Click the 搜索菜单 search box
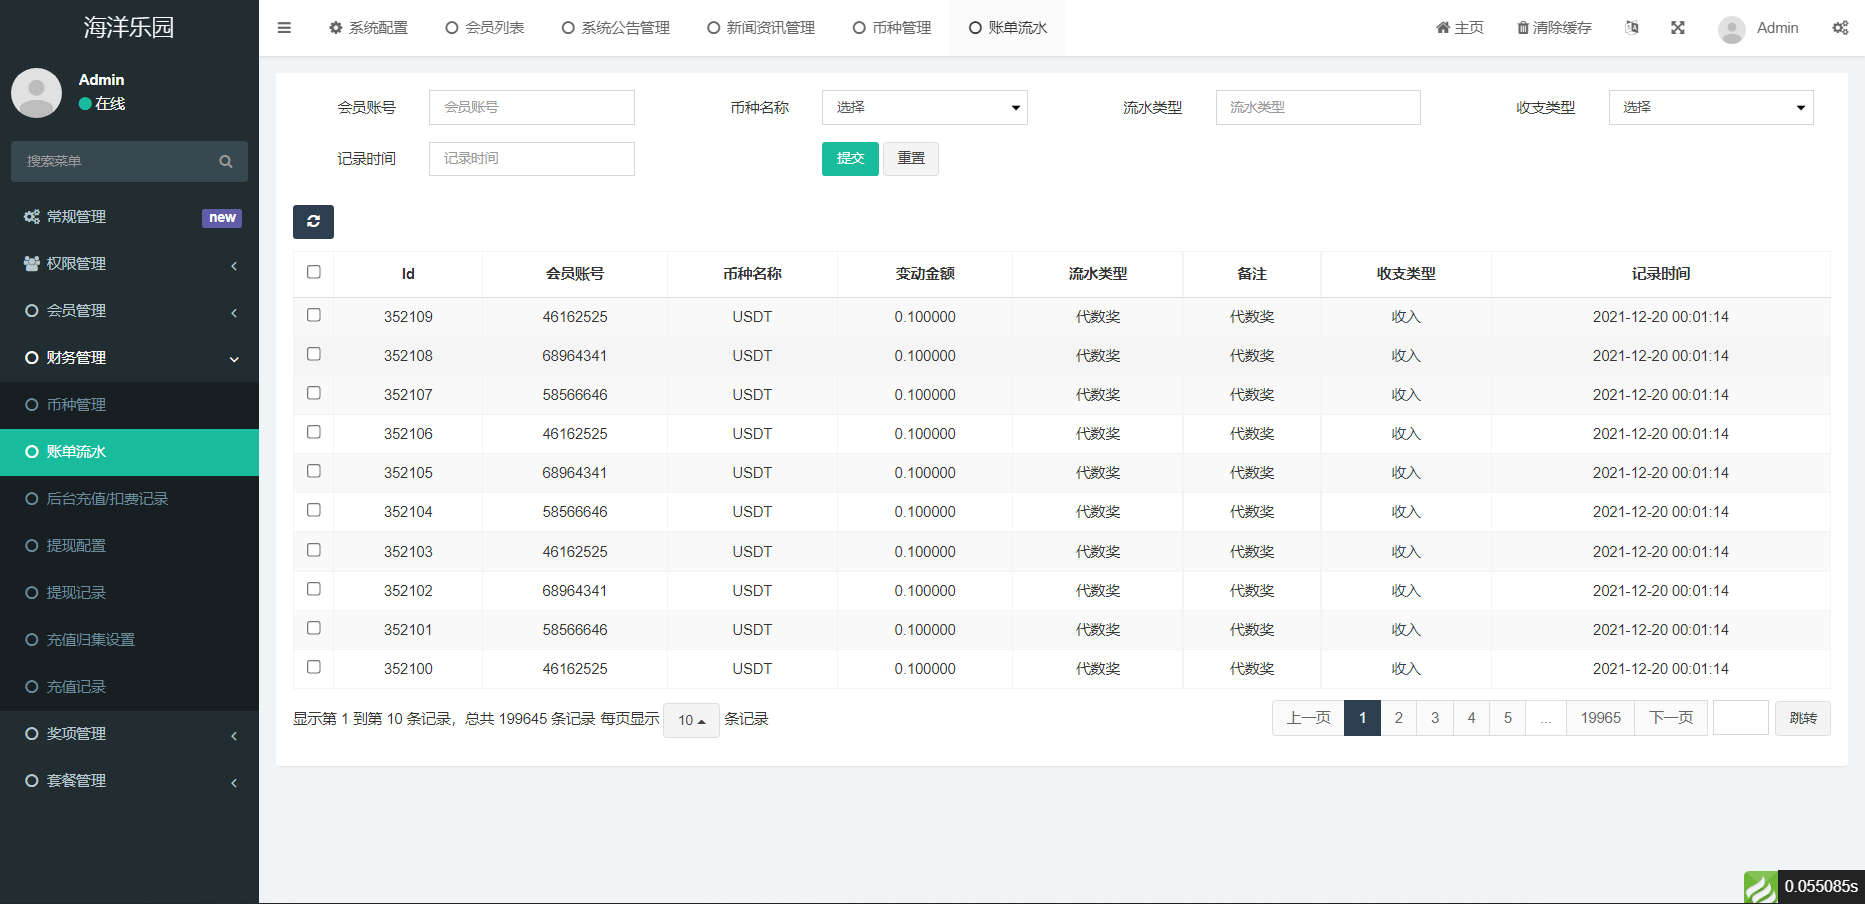 129,161
